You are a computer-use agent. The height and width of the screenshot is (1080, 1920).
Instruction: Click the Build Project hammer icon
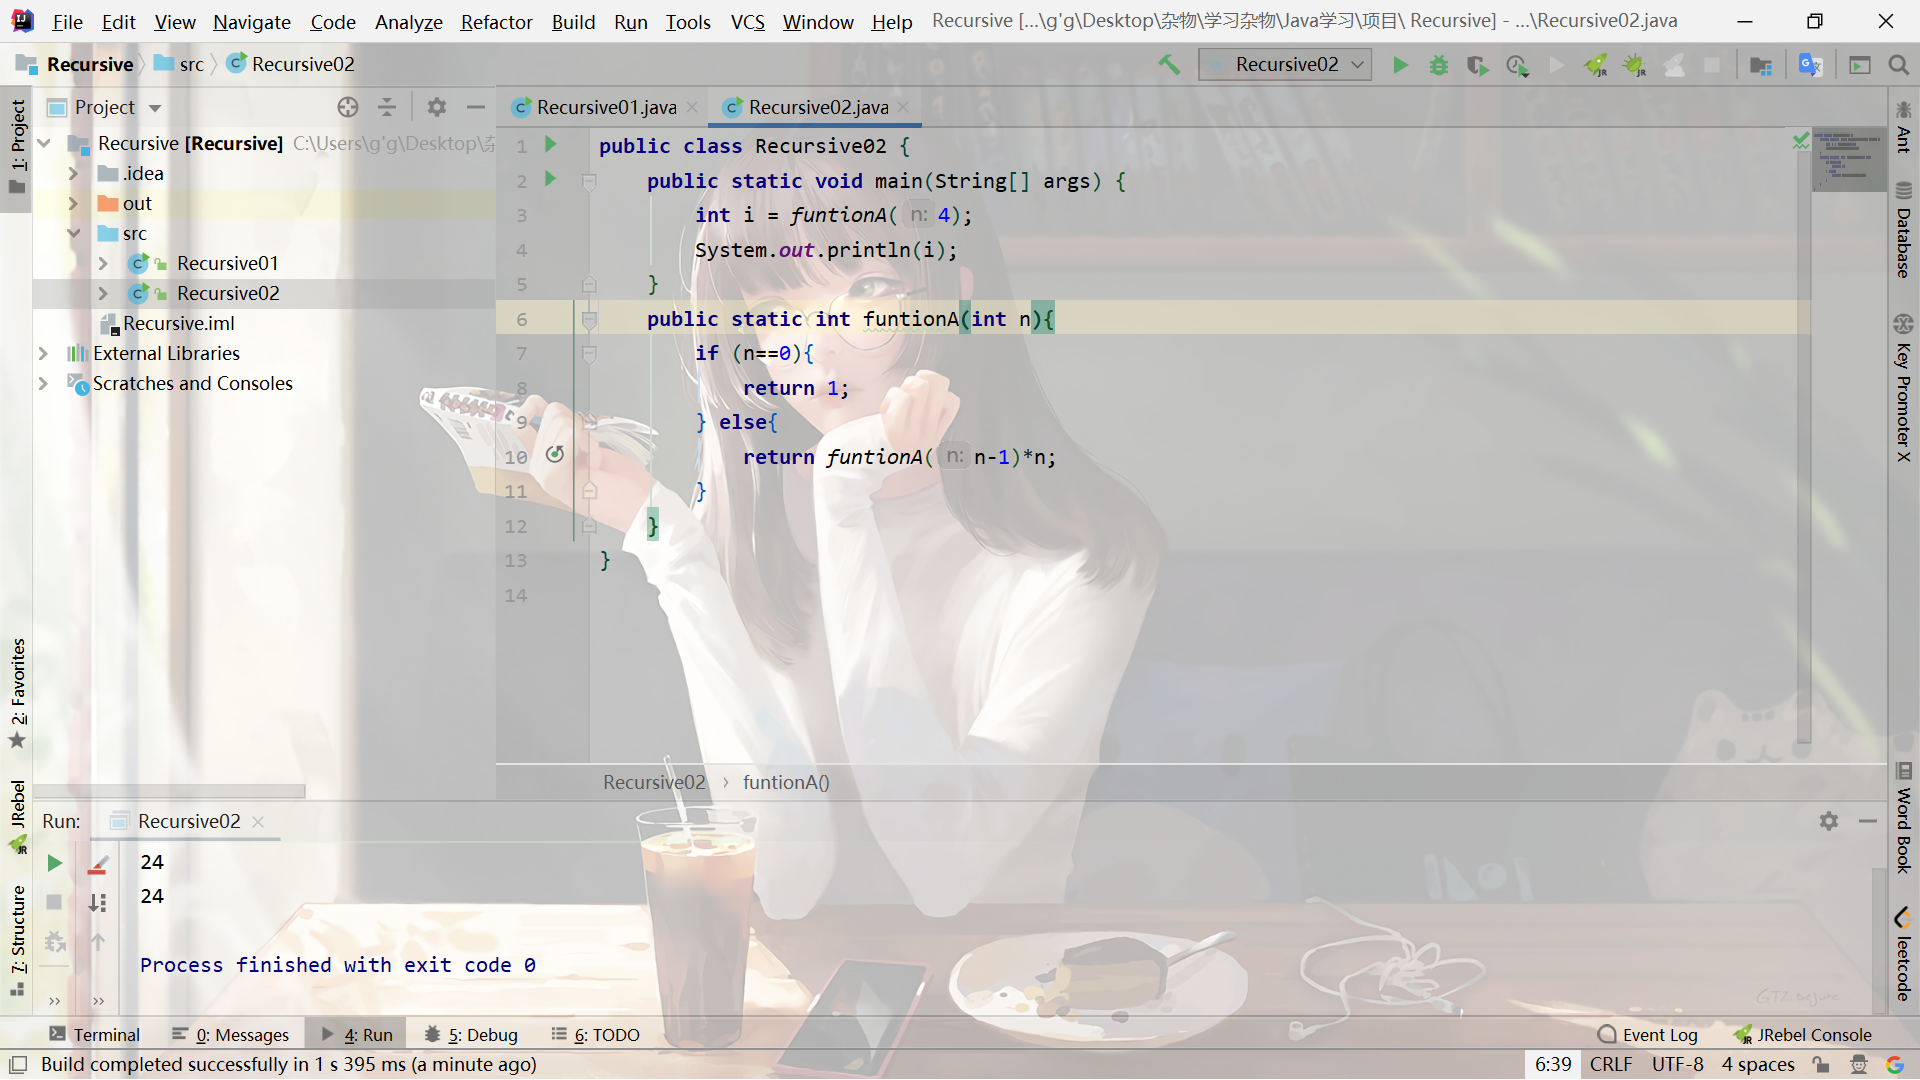pyautogui.click(x=1169, y=65)
